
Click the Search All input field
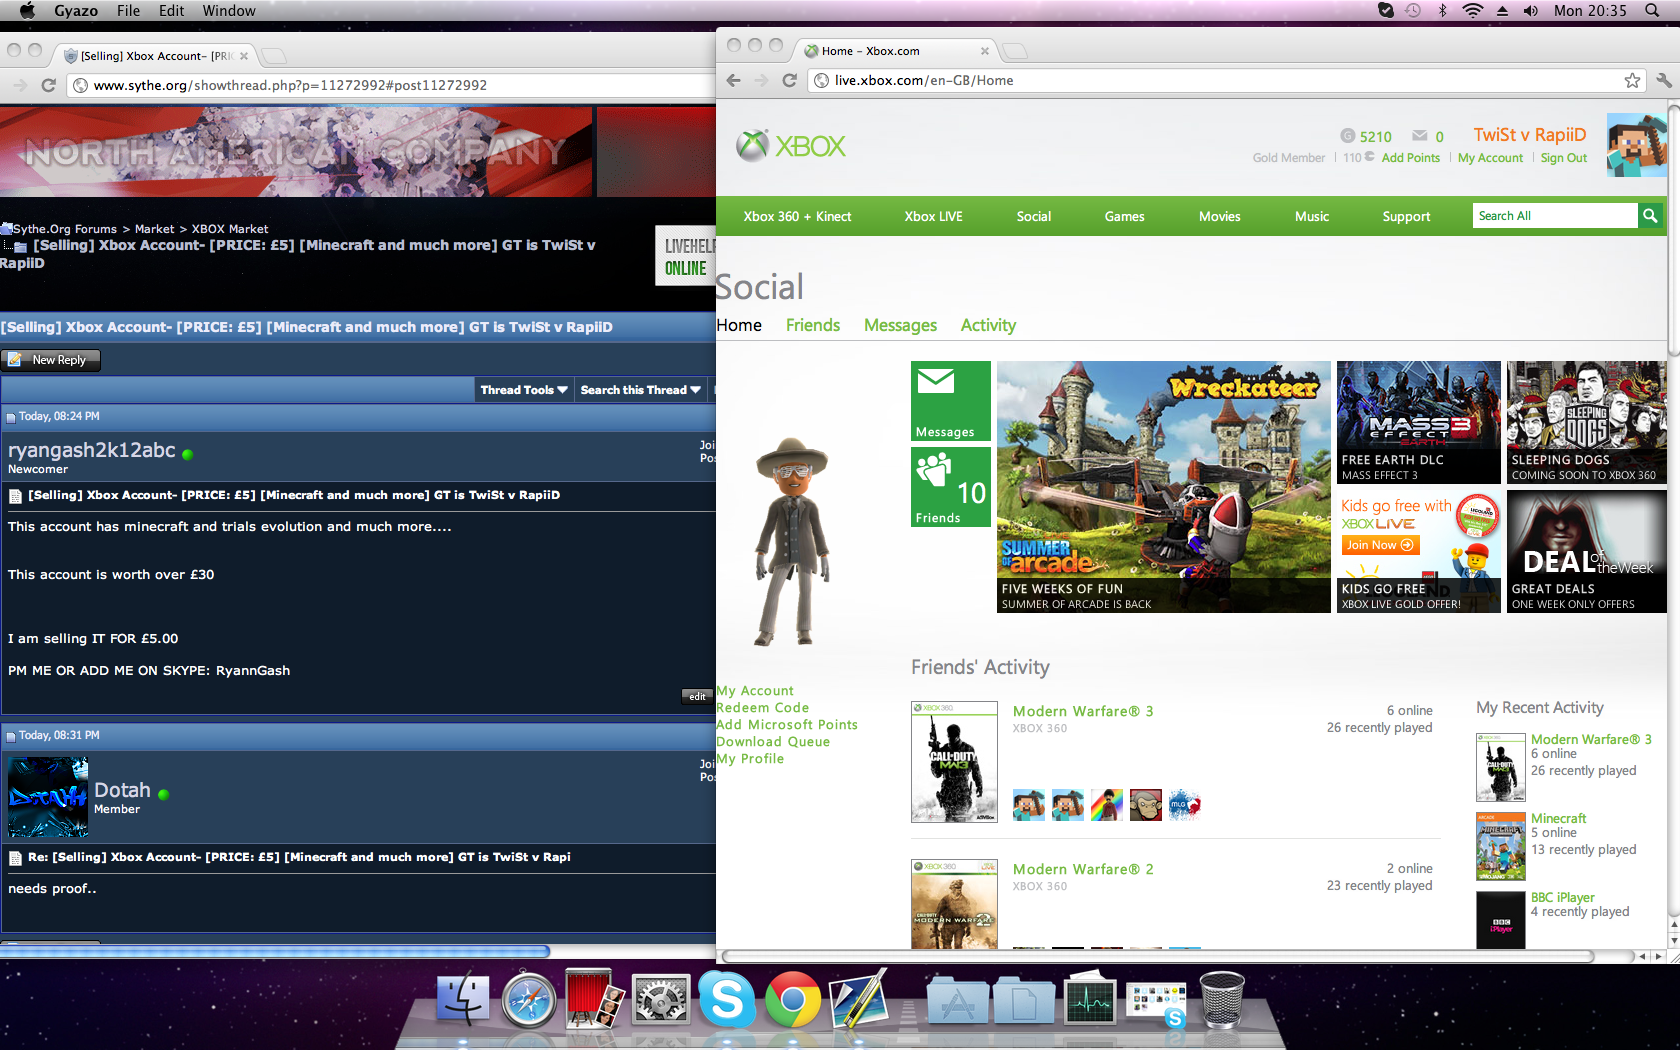click(1556, 216)
